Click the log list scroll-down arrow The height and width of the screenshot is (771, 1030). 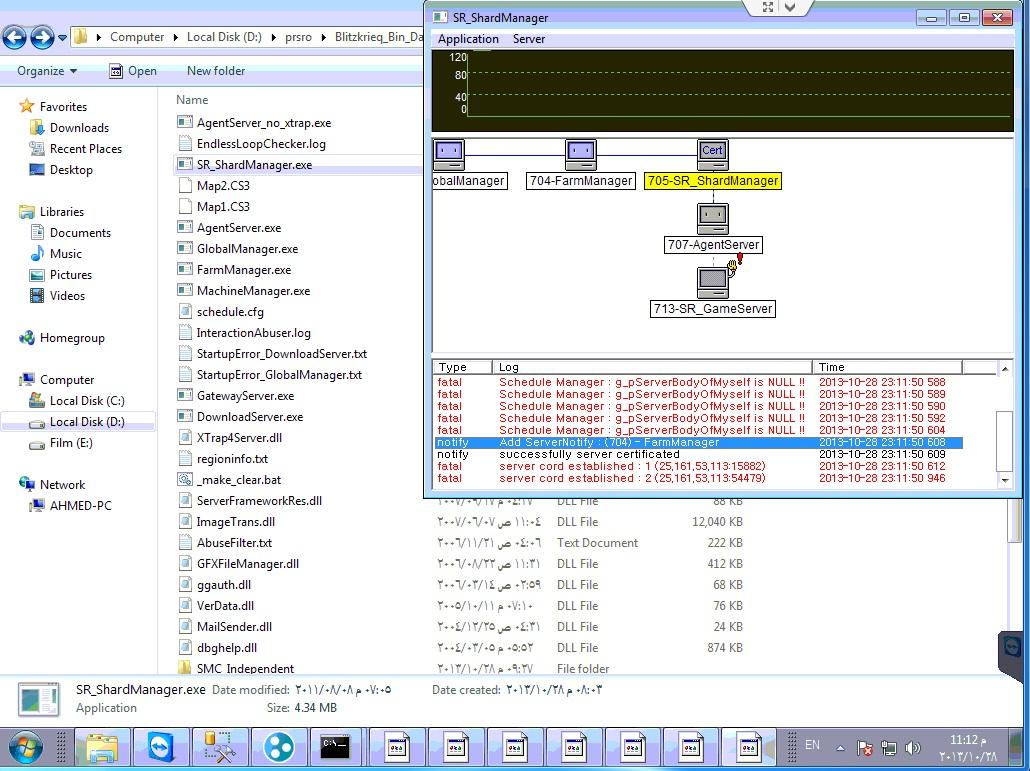(1004, 480)
